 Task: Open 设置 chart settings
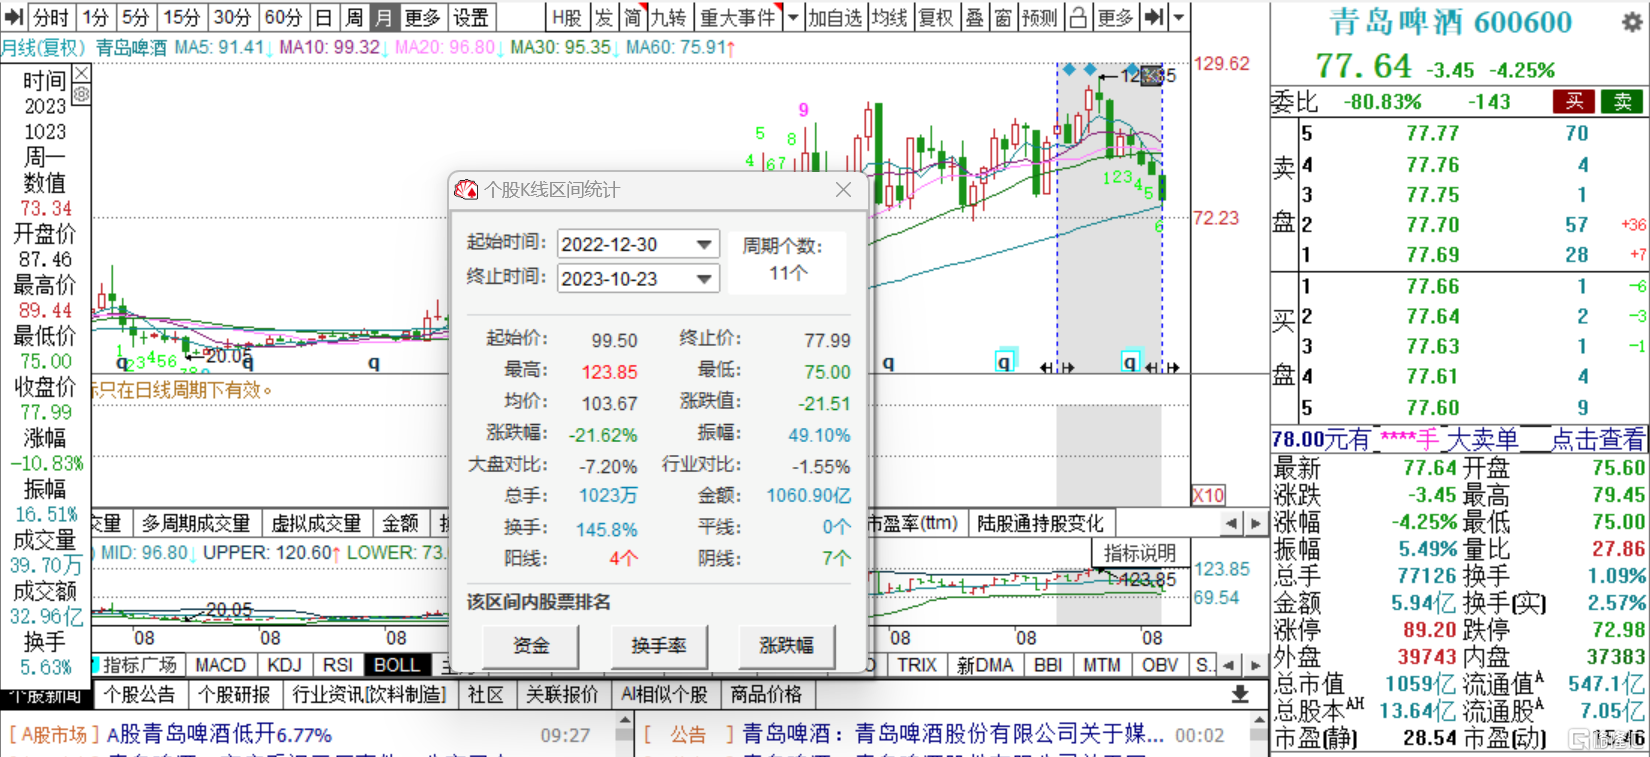coord(471,17)
